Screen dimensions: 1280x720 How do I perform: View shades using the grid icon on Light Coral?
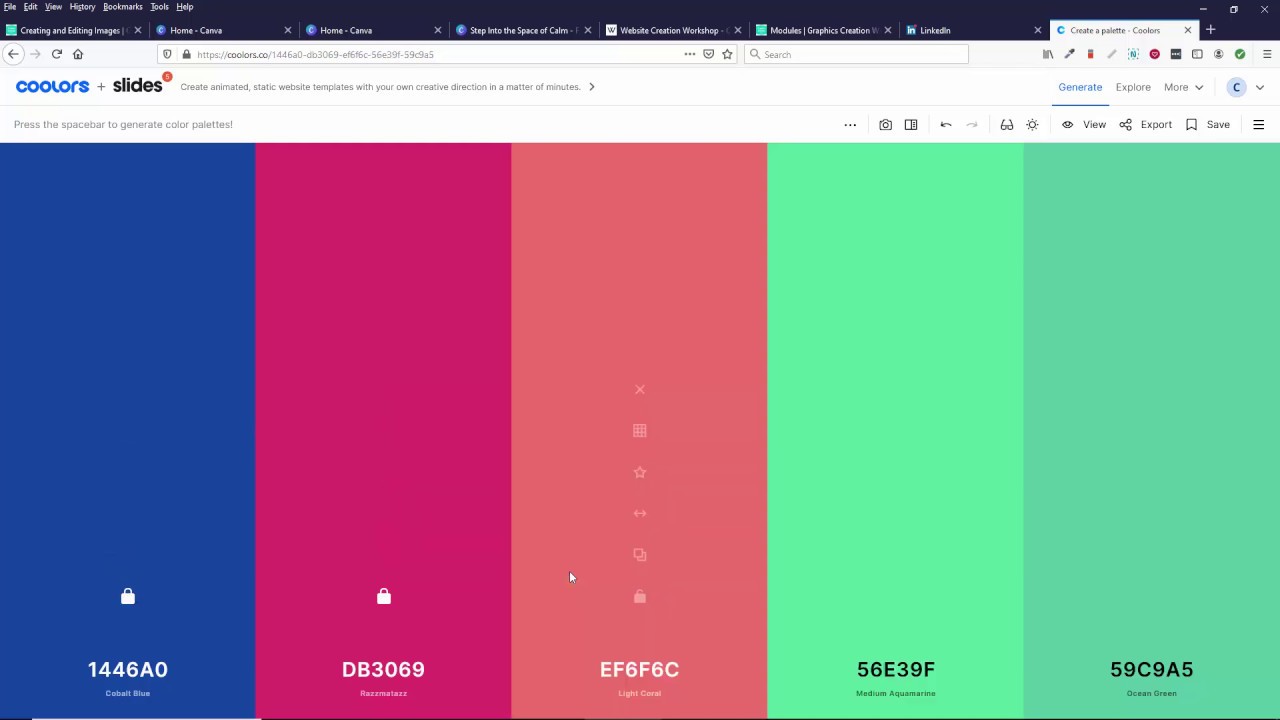pos(640,431)
